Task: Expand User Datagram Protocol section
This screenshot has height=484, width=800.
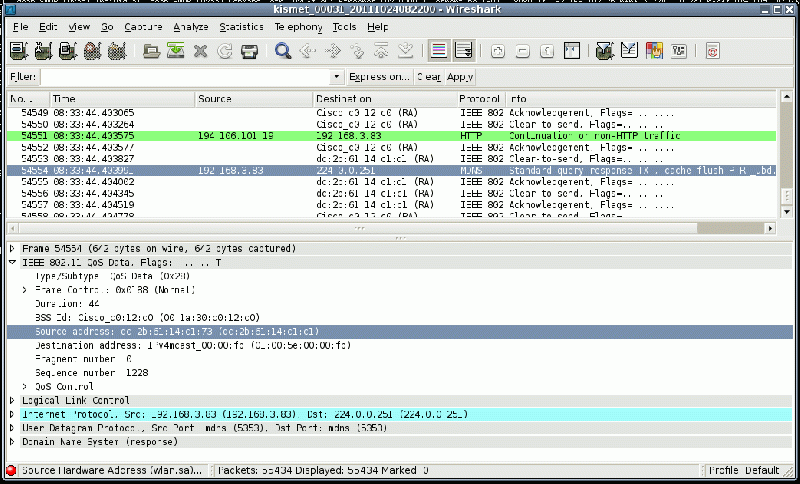Action: coord(12,428)
